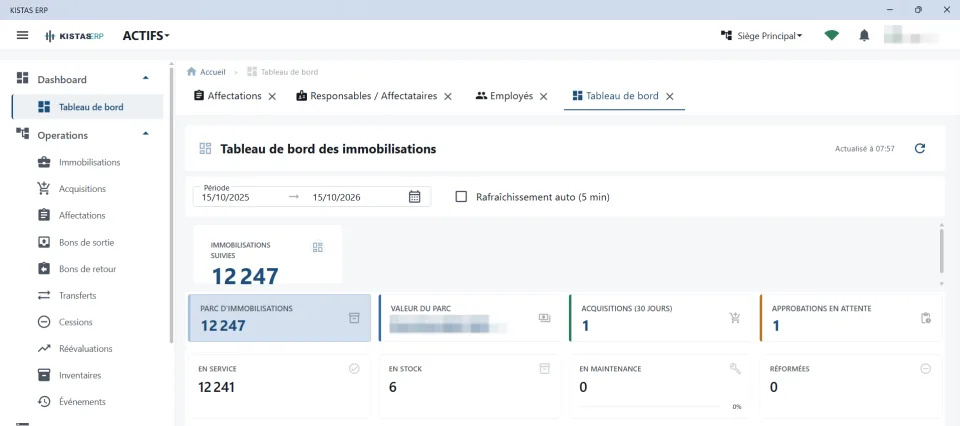Click the Immobilisations briefcase icon
The image size is (960, 426).
pyautogui.click(x=43, y=162)
